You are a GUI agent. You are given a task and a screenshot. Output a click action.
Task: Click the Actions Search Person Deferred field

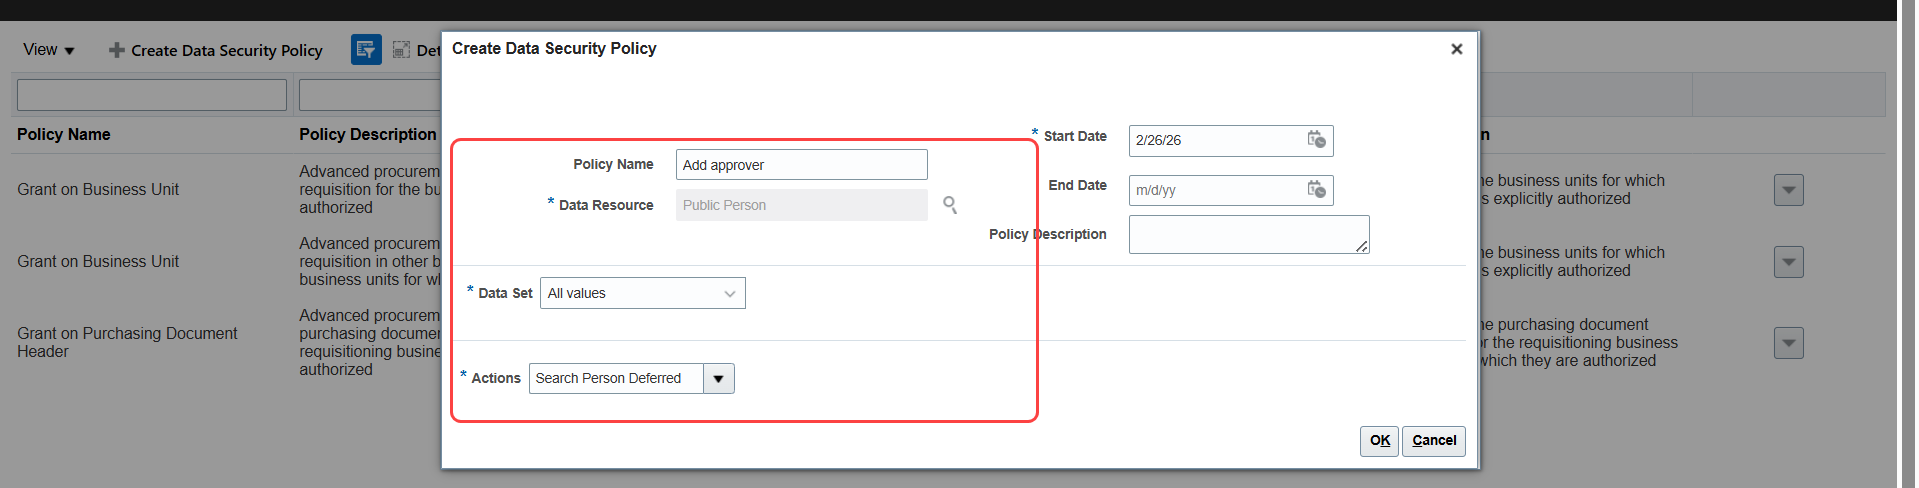click(616, 379)
